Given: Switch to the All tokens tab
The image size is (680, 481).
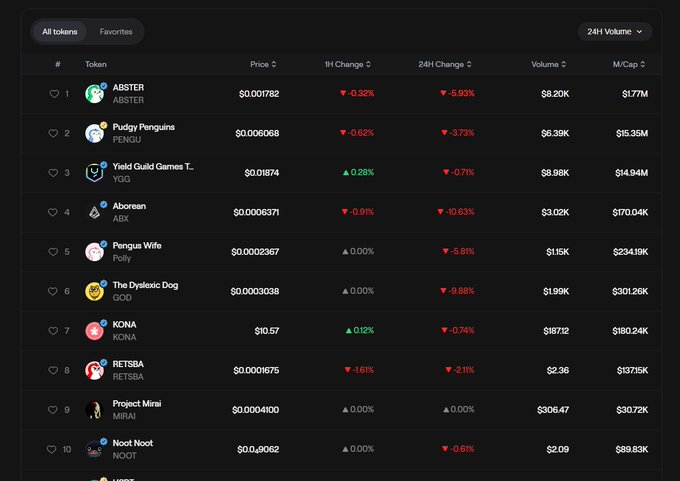Looking at the screenshot, I should click(60, 32).
